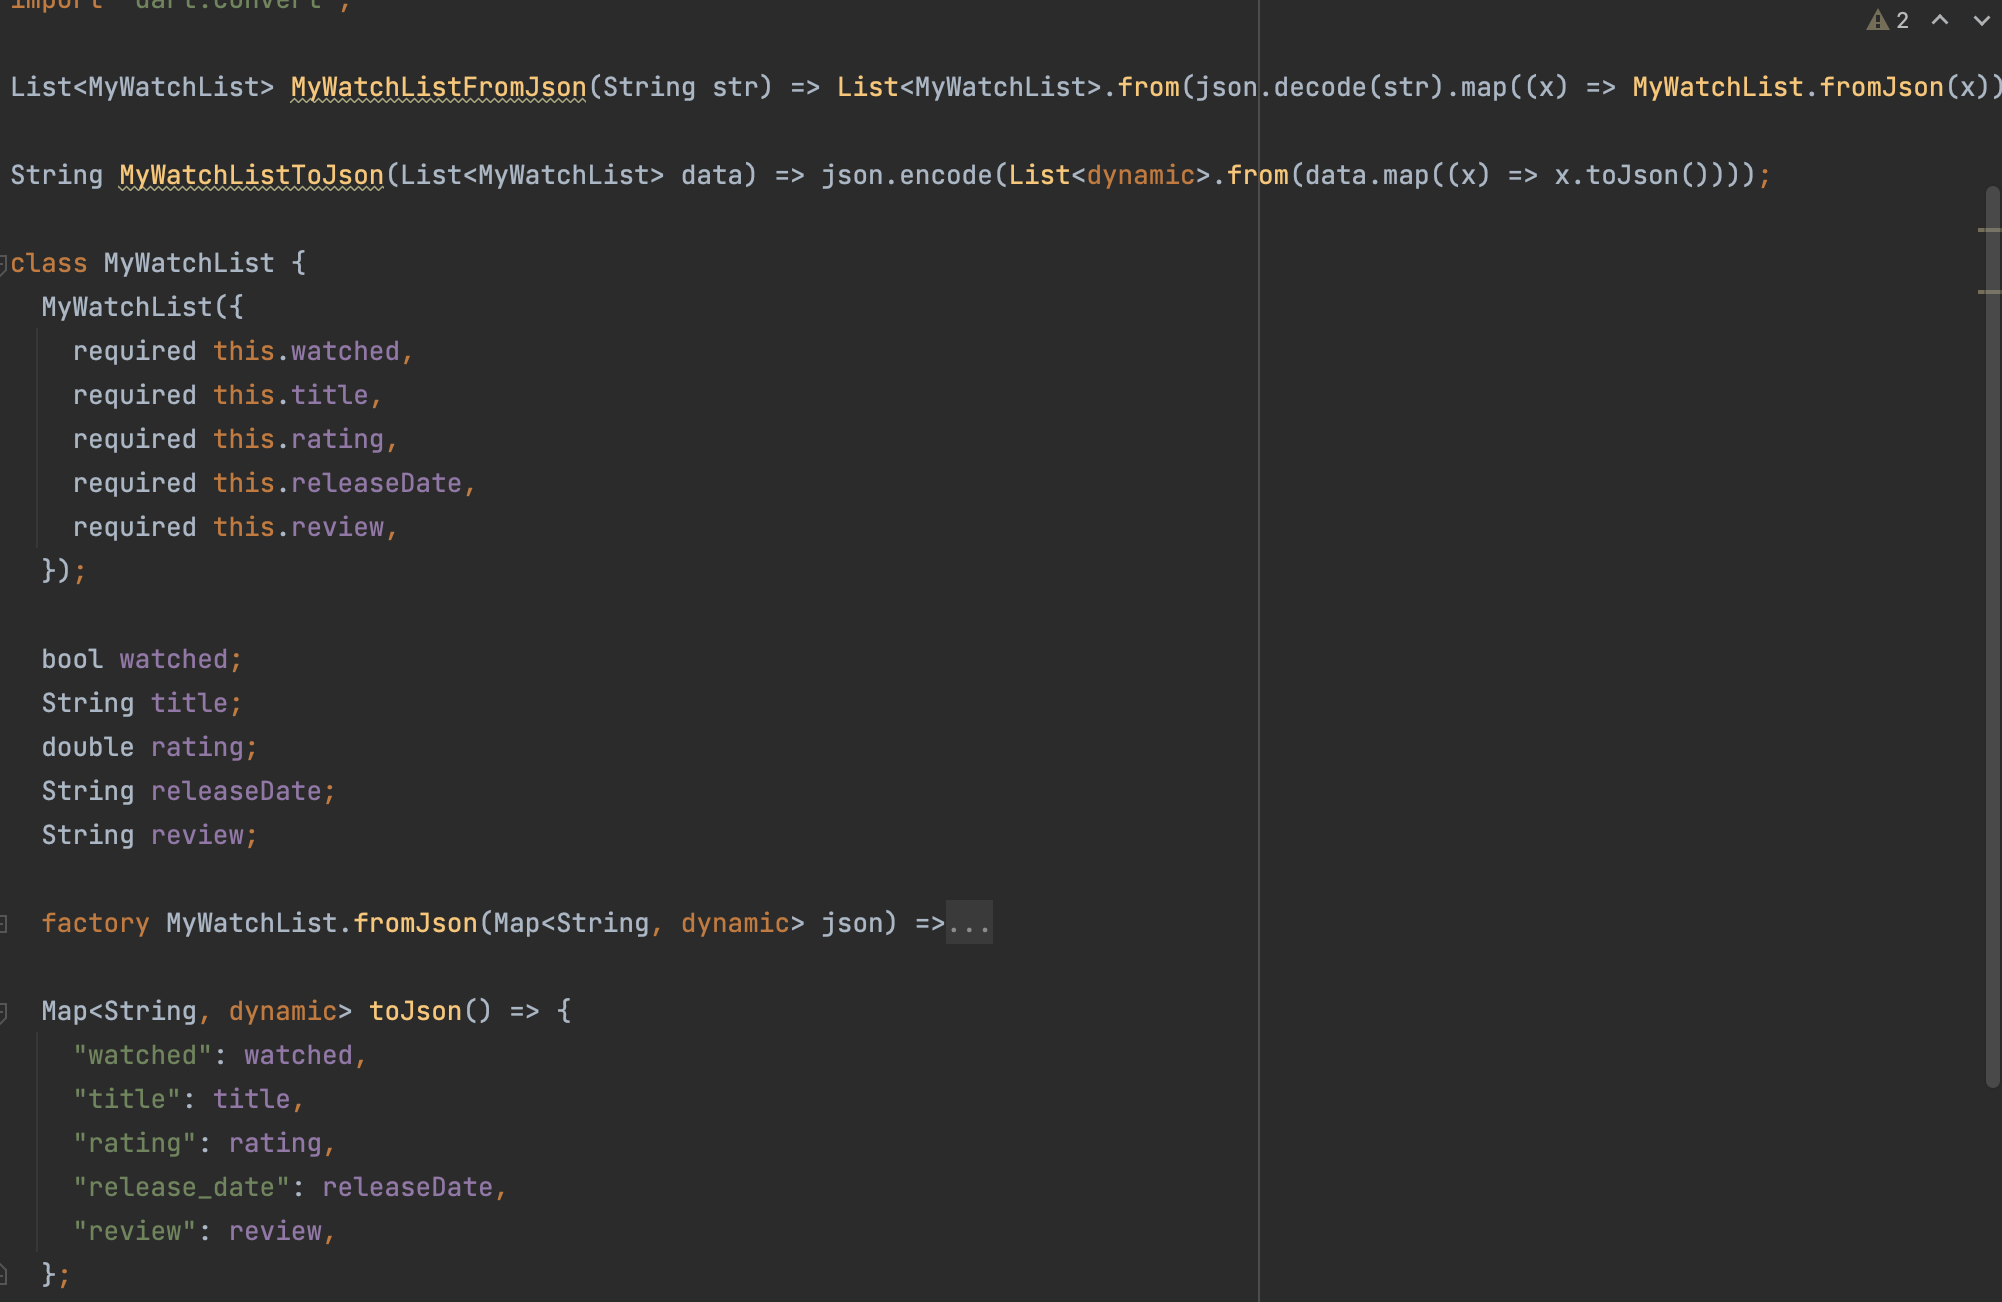Click fold end marker beside closing brace
The width and height of the screenshot is (2002, 1302).
(x=4, y=1274)
